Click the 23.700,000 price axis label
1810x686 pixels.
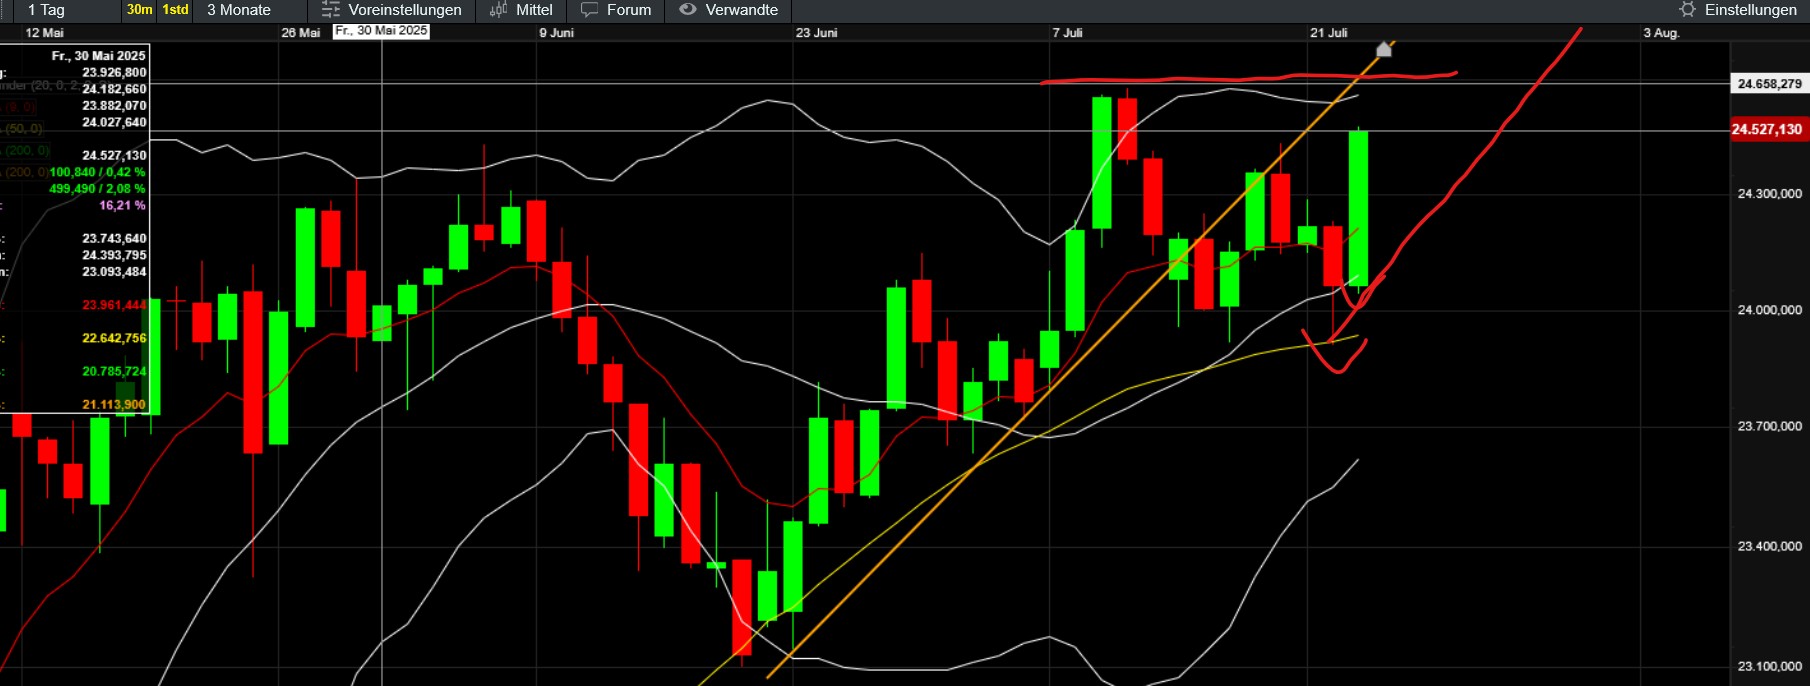(1769, 426)
